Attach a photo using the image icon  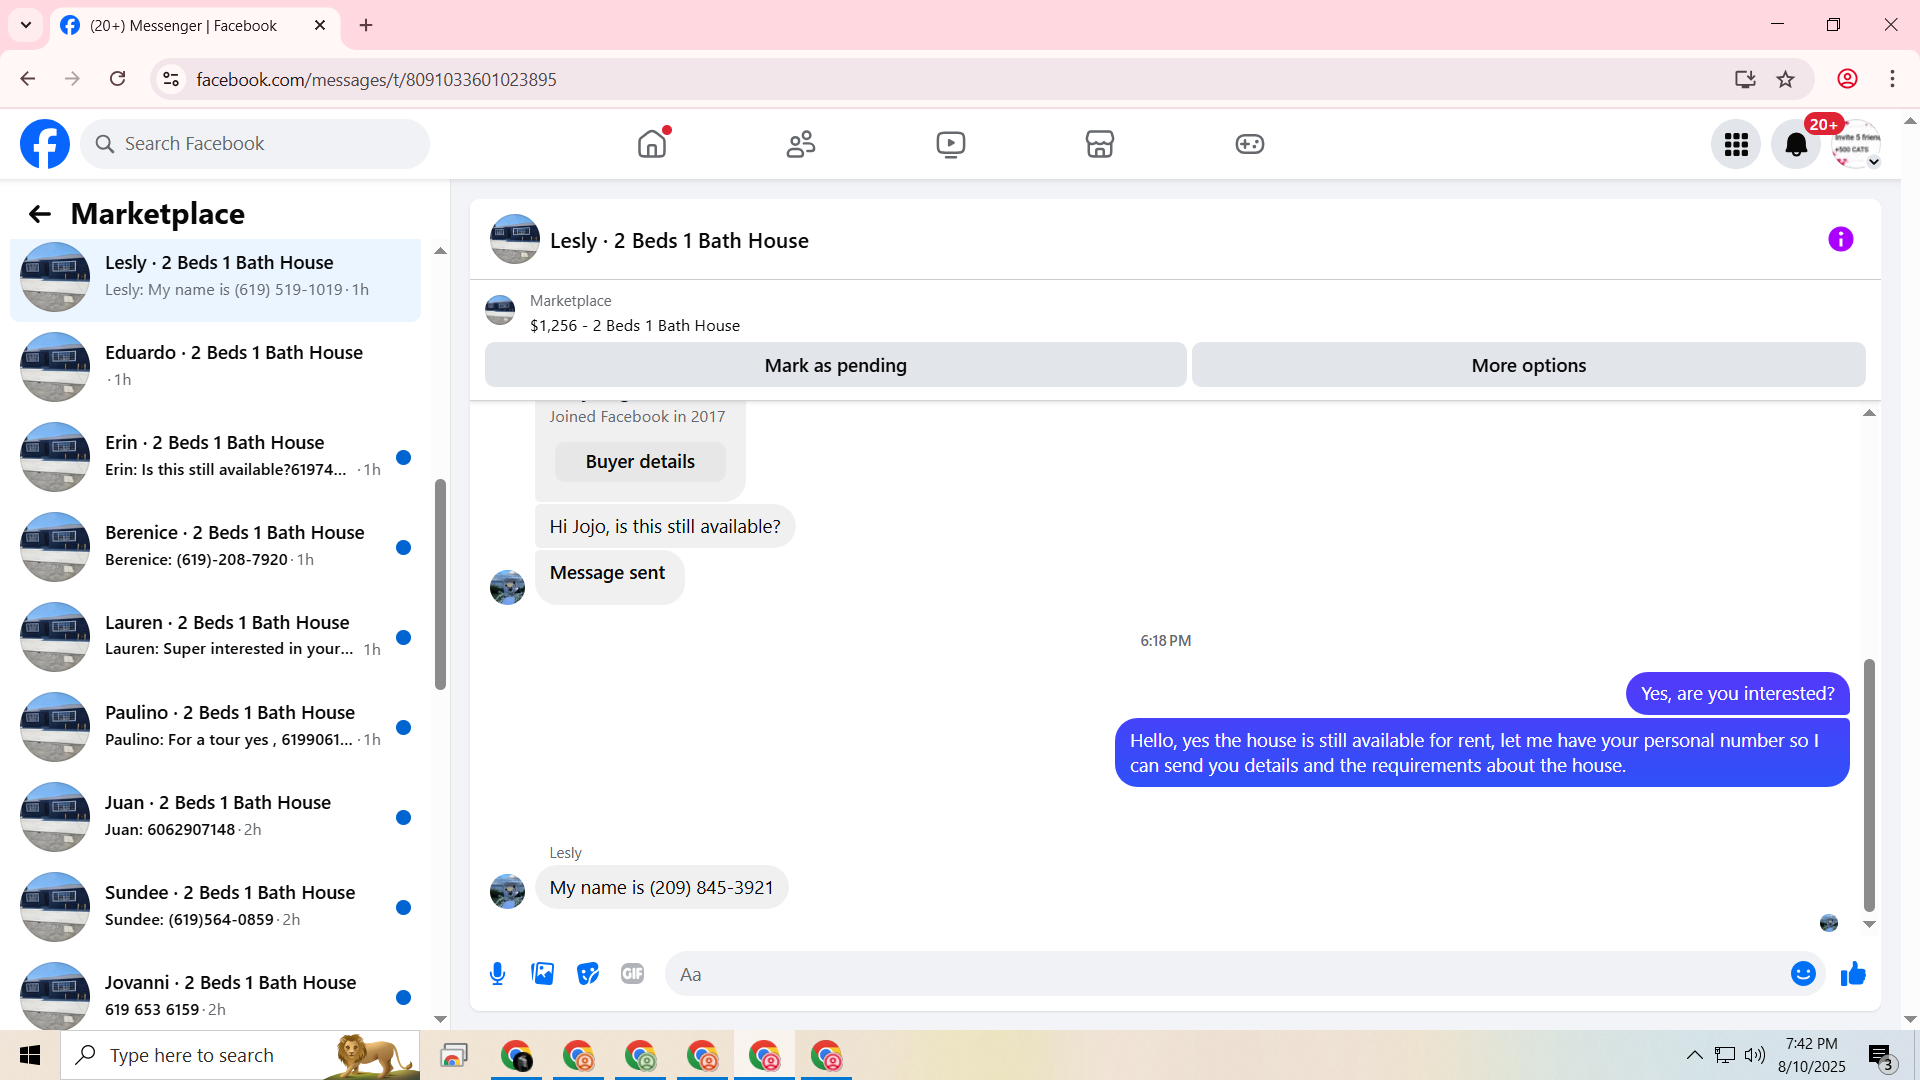[x=542, y=974]
